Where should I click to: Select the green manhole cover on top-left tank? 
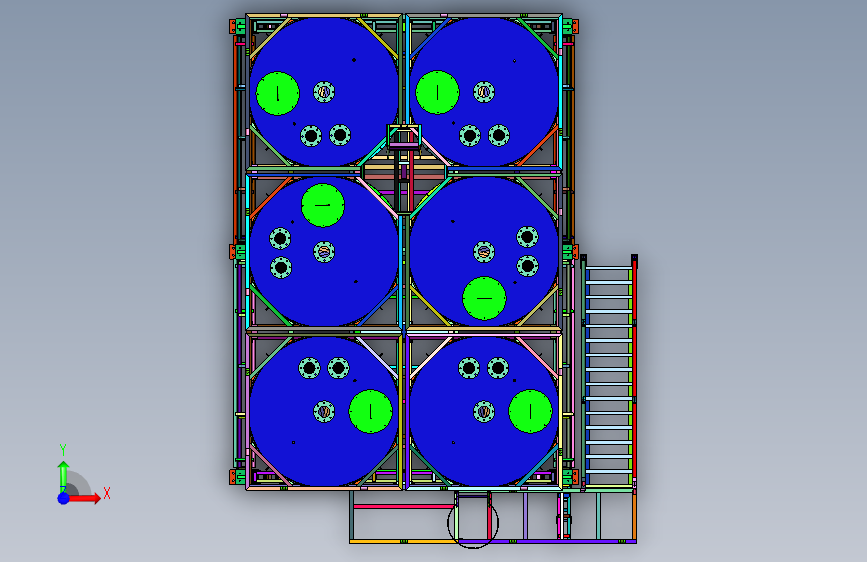coord(278,93)
